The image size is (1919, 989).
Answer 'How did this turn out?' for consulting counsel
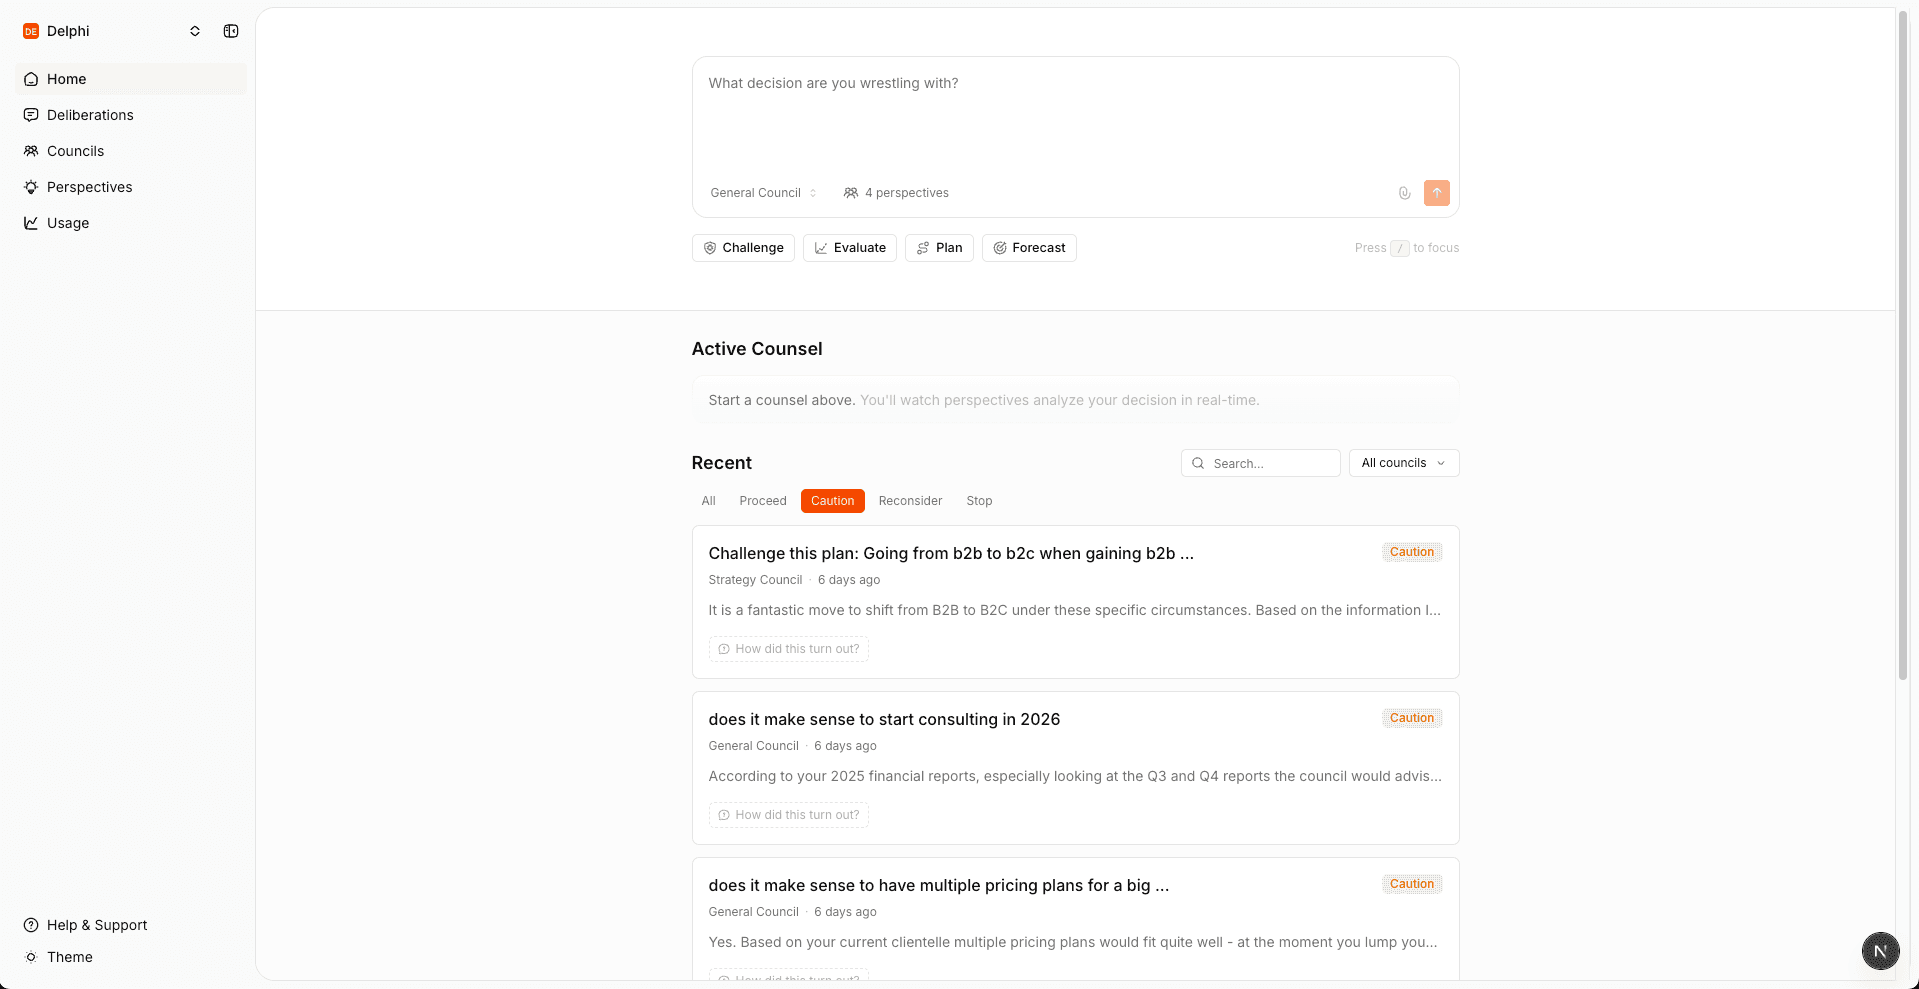coord(788,815)
